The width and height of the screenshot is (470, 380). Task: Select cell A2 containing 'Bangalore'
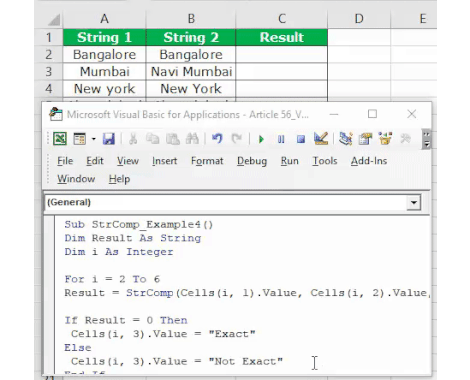[x=104, y=54]
